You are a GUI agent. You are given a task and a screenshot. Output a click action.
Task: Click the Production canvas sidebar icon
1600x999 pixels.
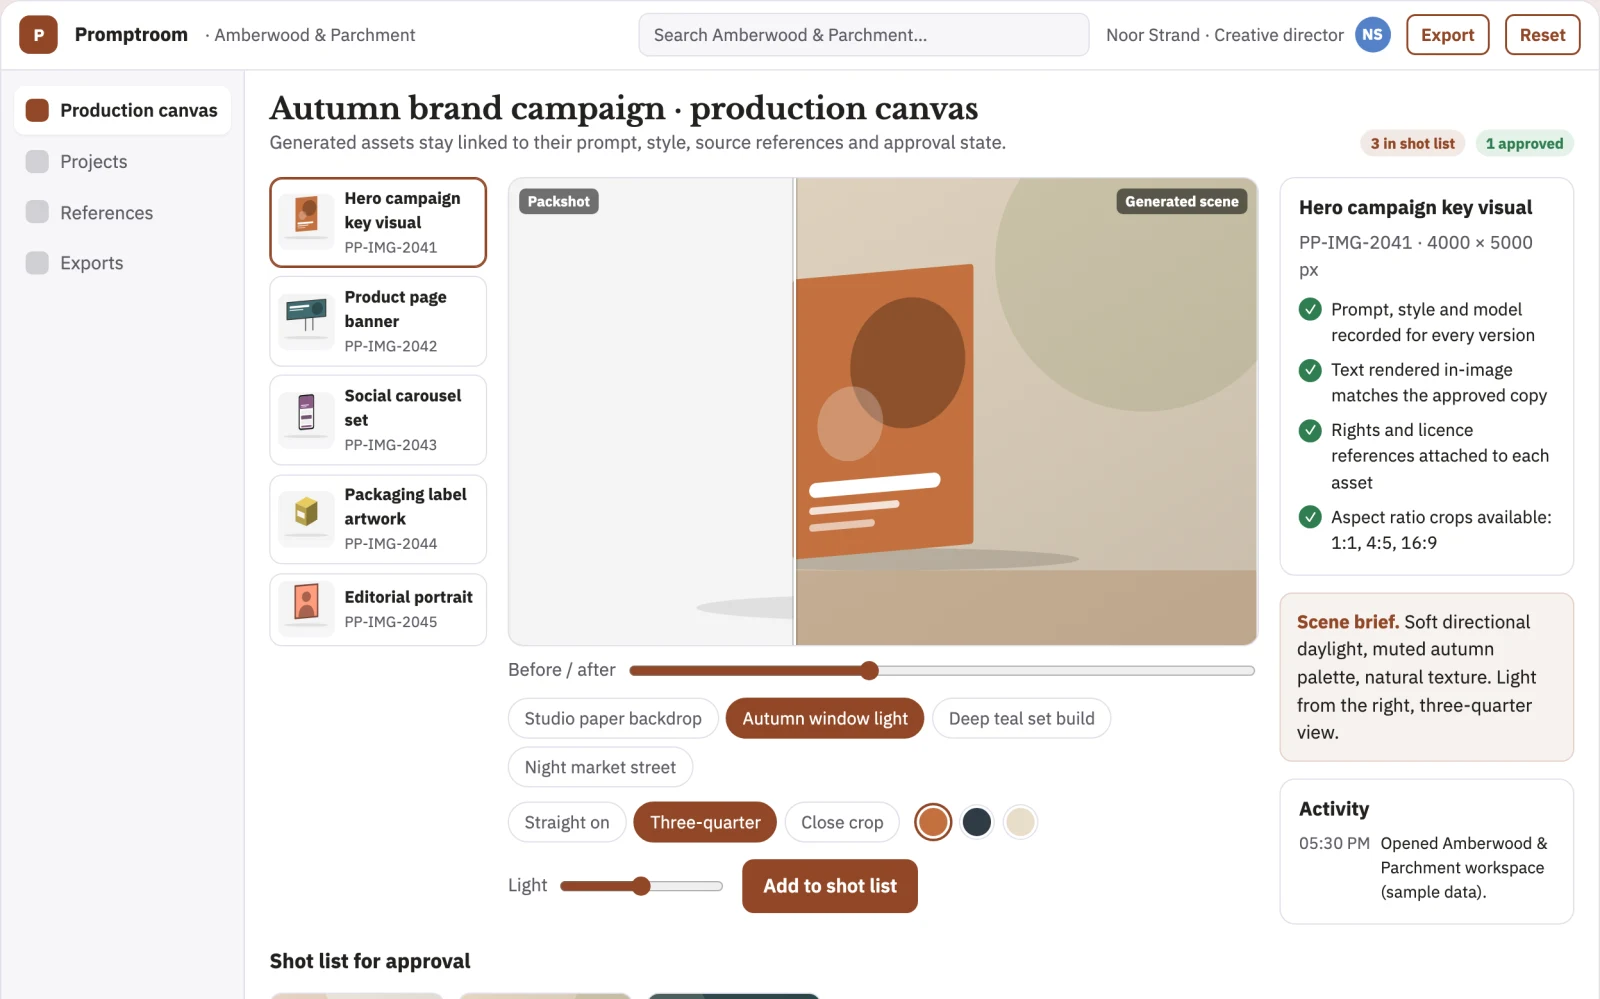pyautogui.click(x=37, y=110)
